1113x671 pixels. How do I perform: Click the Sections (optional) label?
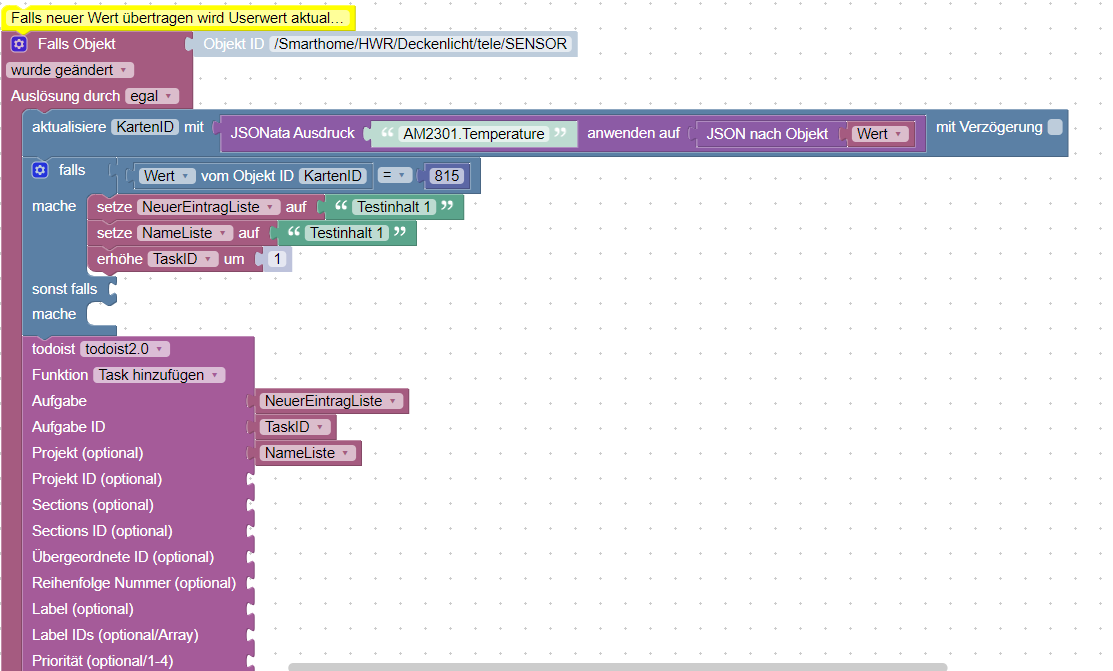(92, 505)
